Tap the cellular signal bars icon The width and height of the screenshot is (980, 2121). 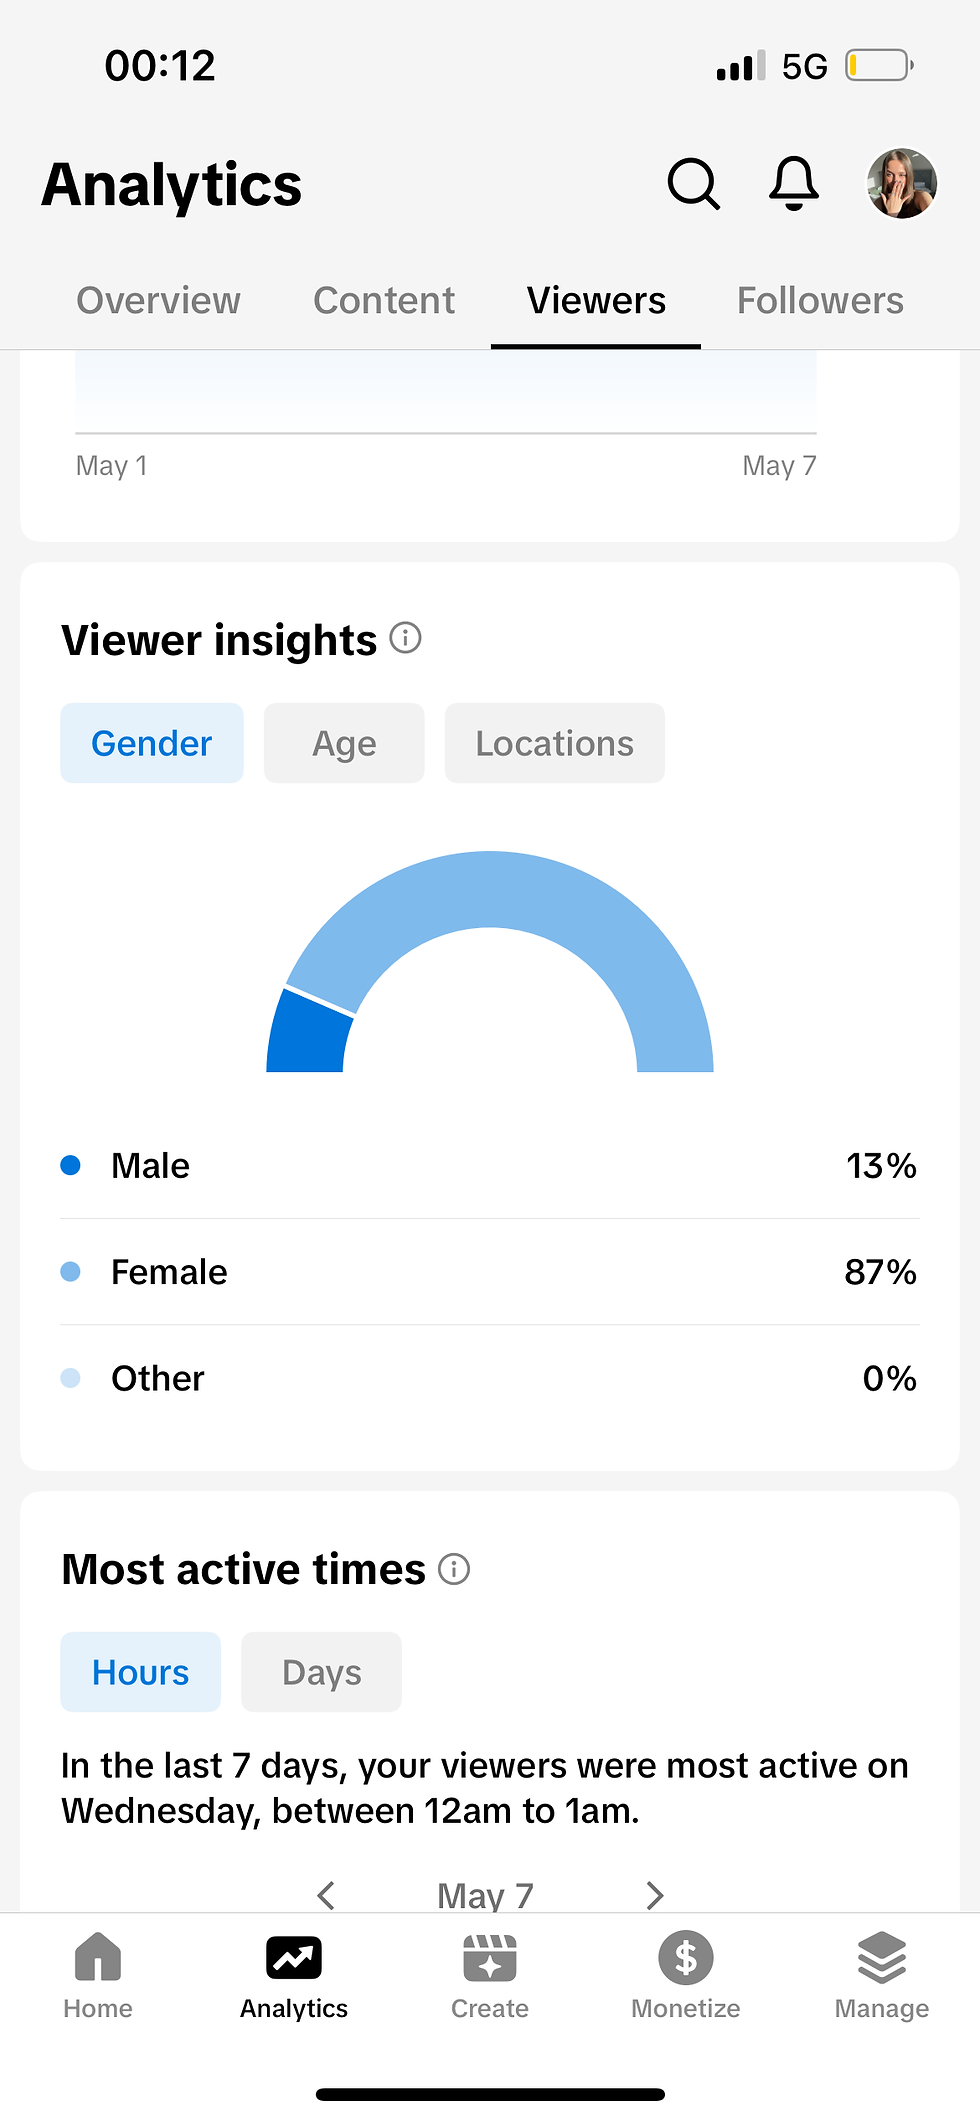tap(741, 66)
